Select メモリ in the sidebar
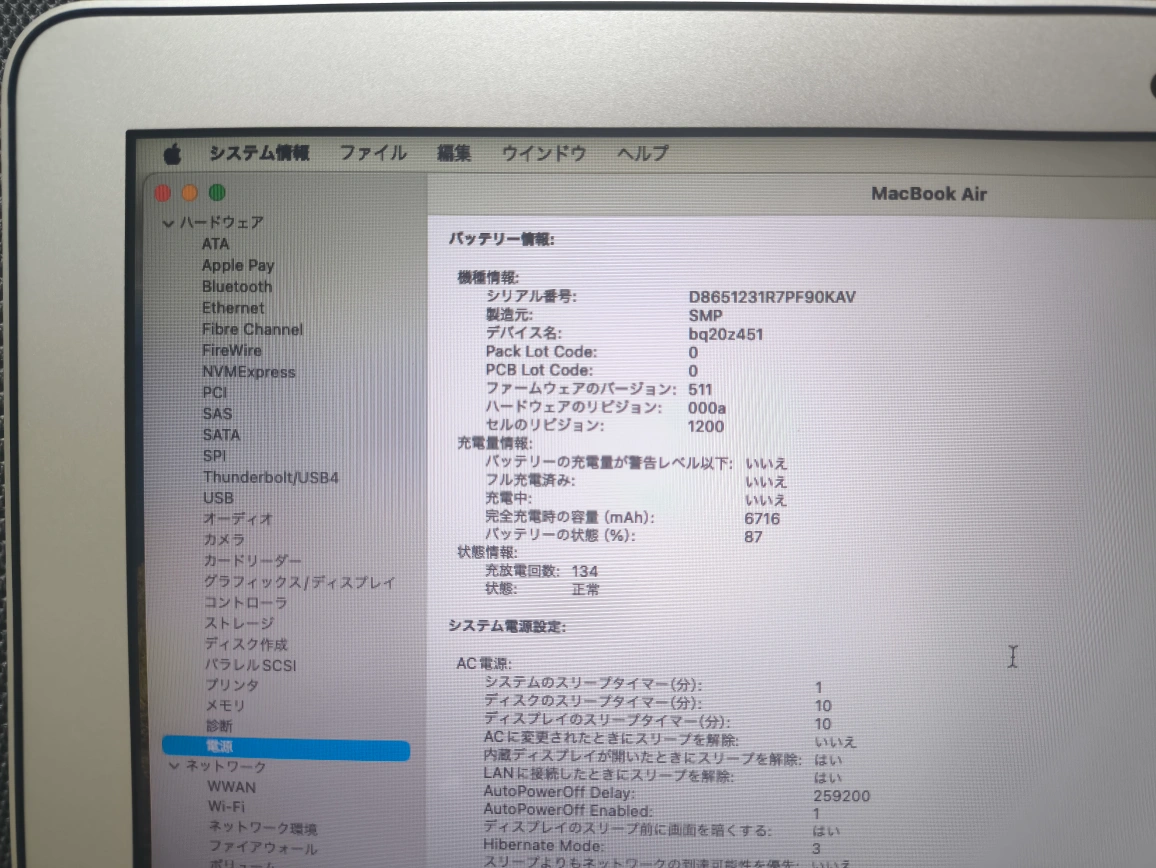This screenshot has width=1156, height=868. tap(225, 706)
